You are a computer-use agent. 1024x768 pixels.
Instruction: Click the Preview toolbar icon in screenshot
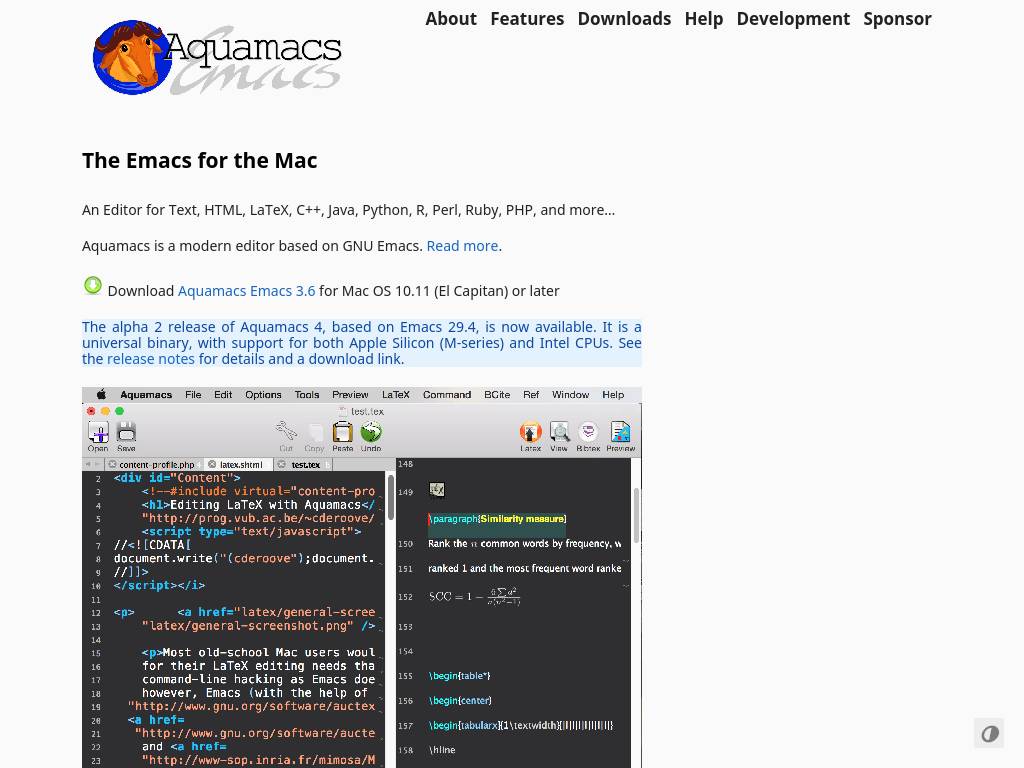(620, 436)
